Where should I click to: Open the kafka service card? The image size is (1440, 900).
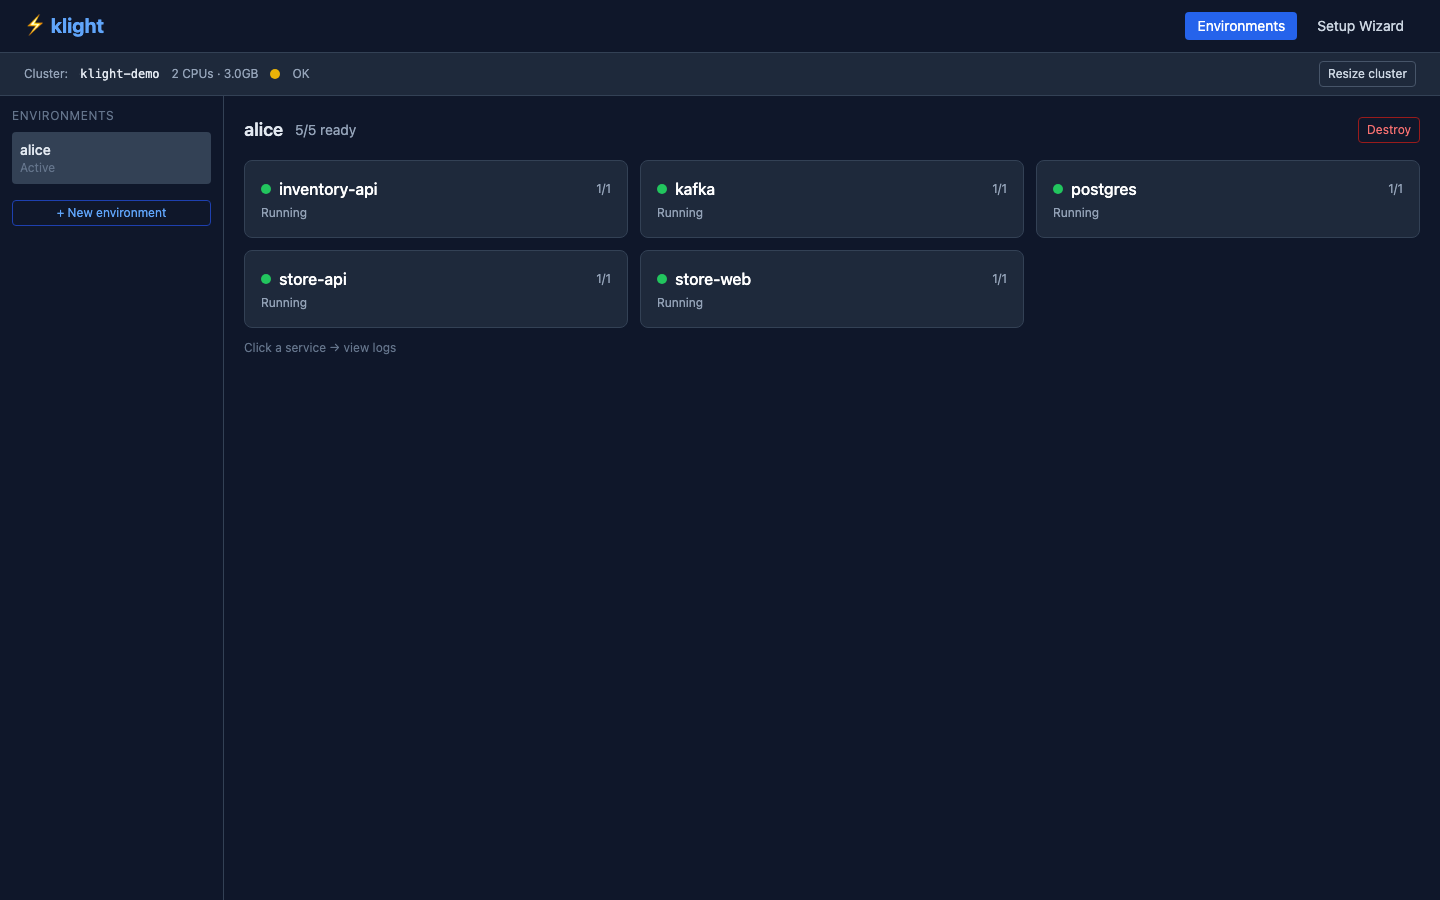click(832, 199)
